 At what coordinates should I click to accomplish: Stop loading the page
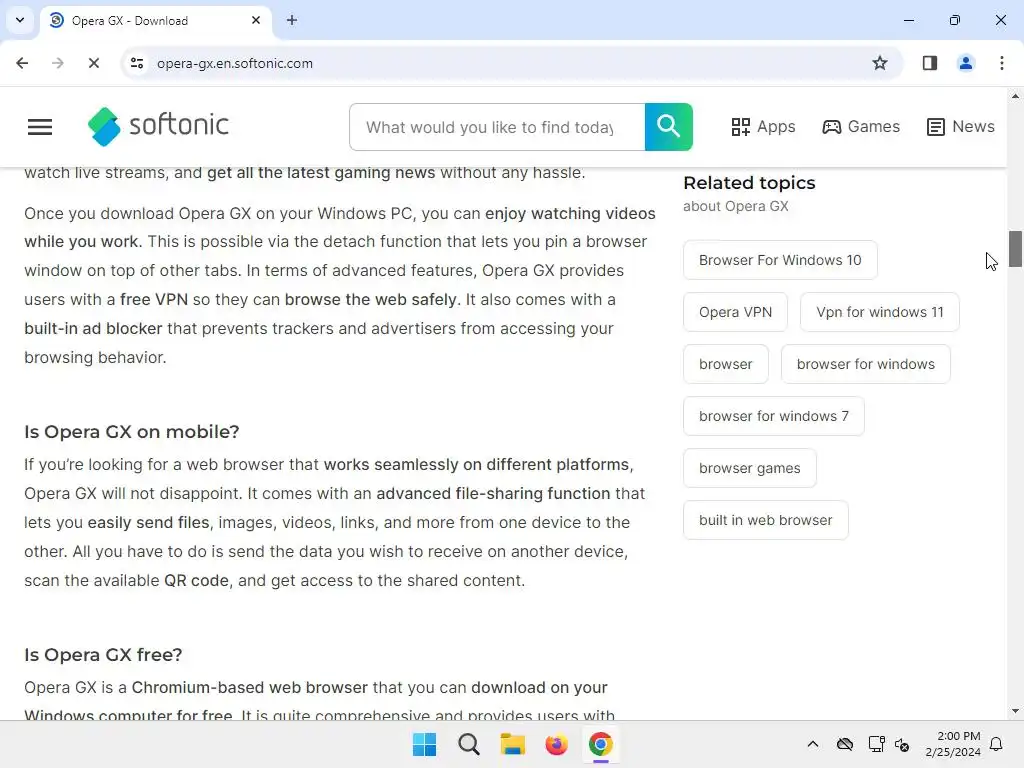93,63
